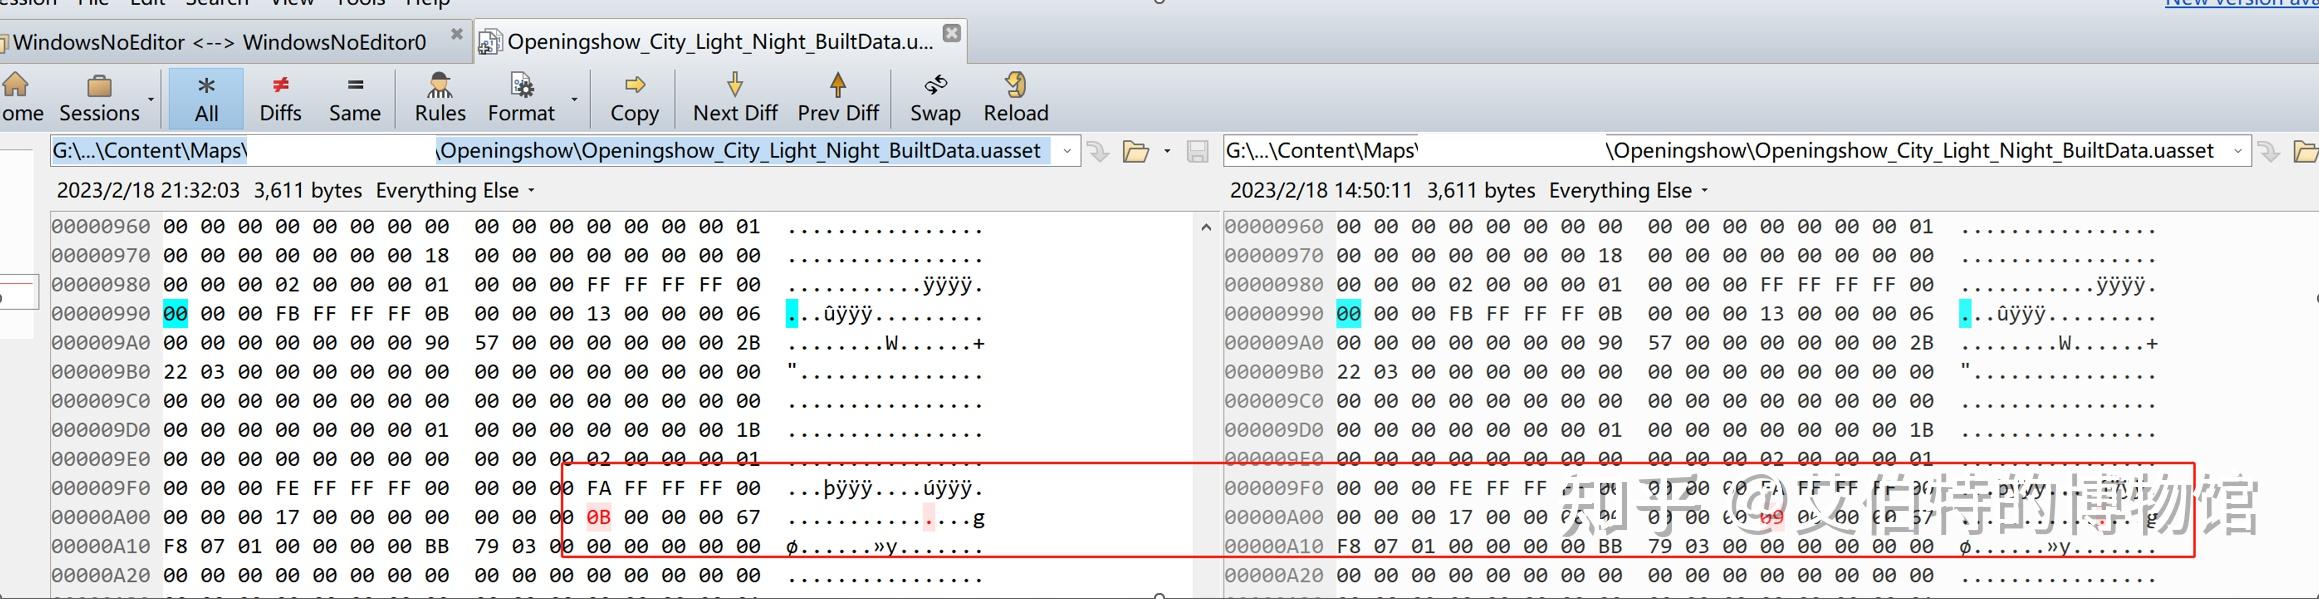Click offset 00000960 in the right pane
The image size is (2319, 599).
coord(1274,227)
